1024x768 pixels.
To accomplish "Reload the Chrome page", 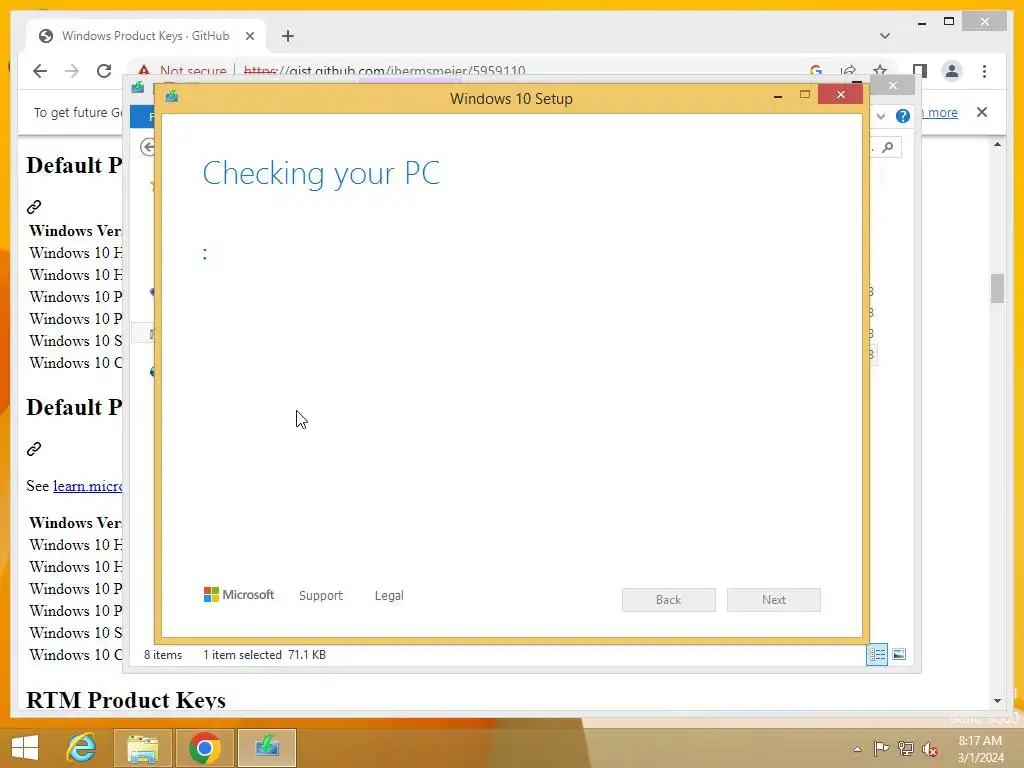I will 104,71.
